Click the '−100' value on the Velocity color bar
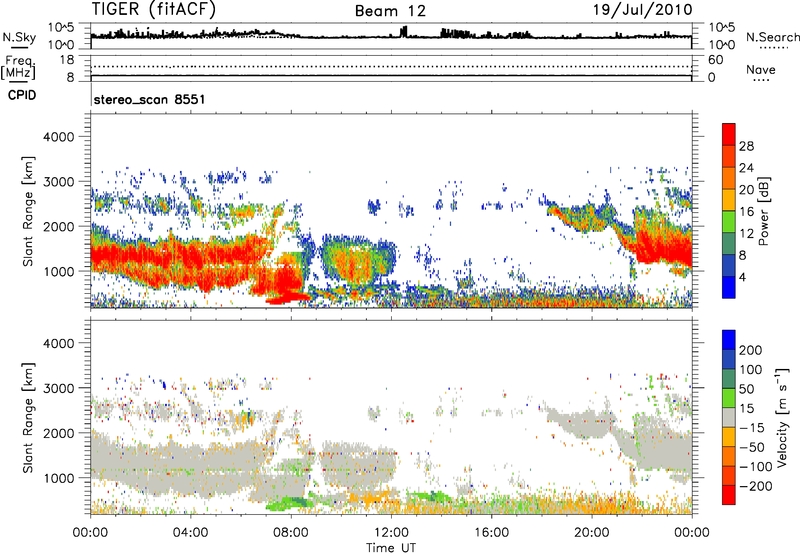The width and height of the screenshot is (800, 554). [x=755, y=467]
